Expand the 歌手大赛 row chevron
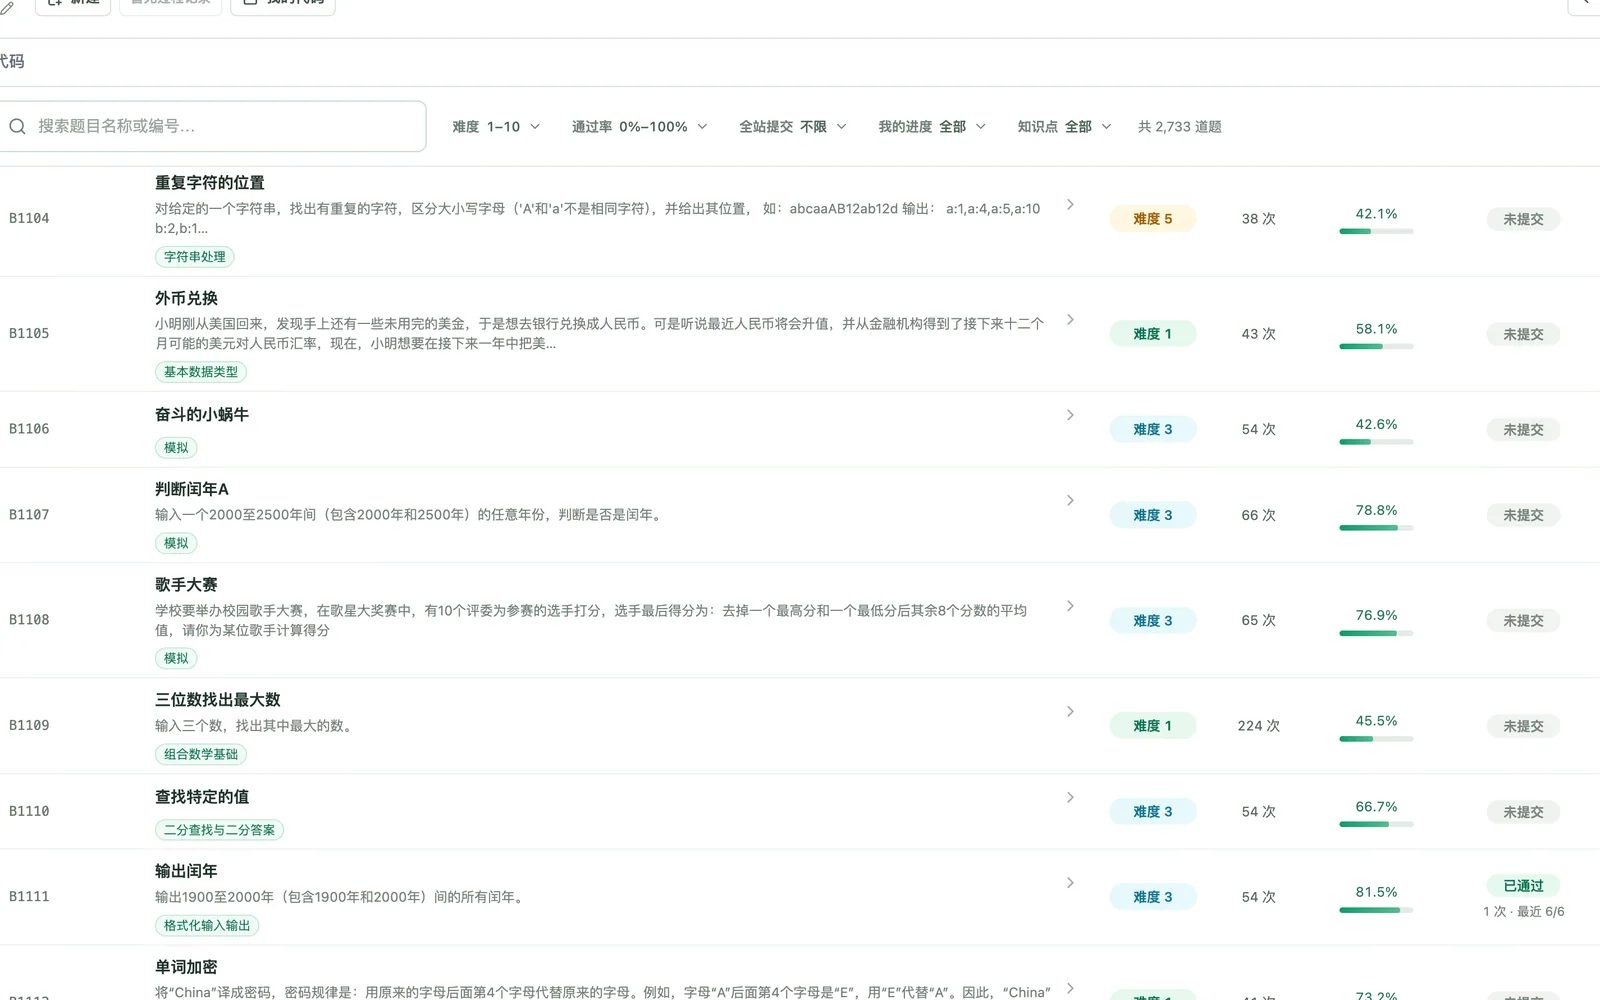 click(1070, 607)
